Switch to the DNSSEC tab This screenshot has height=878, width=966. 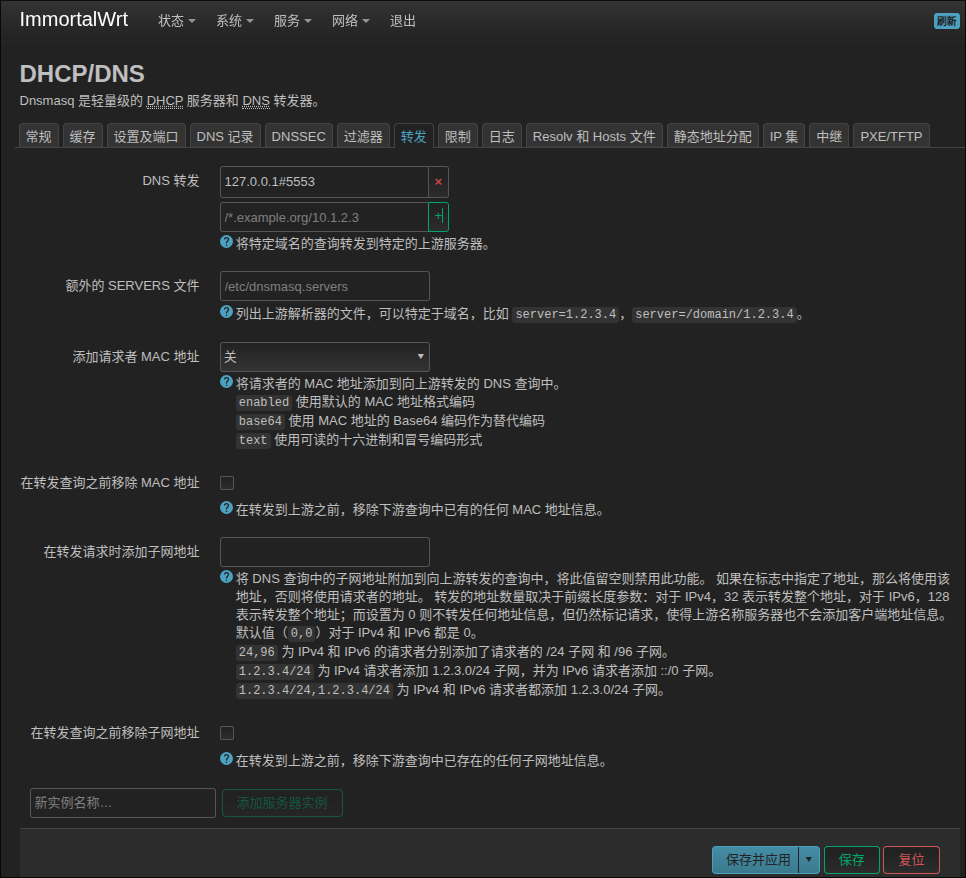[x=298, y=137]
